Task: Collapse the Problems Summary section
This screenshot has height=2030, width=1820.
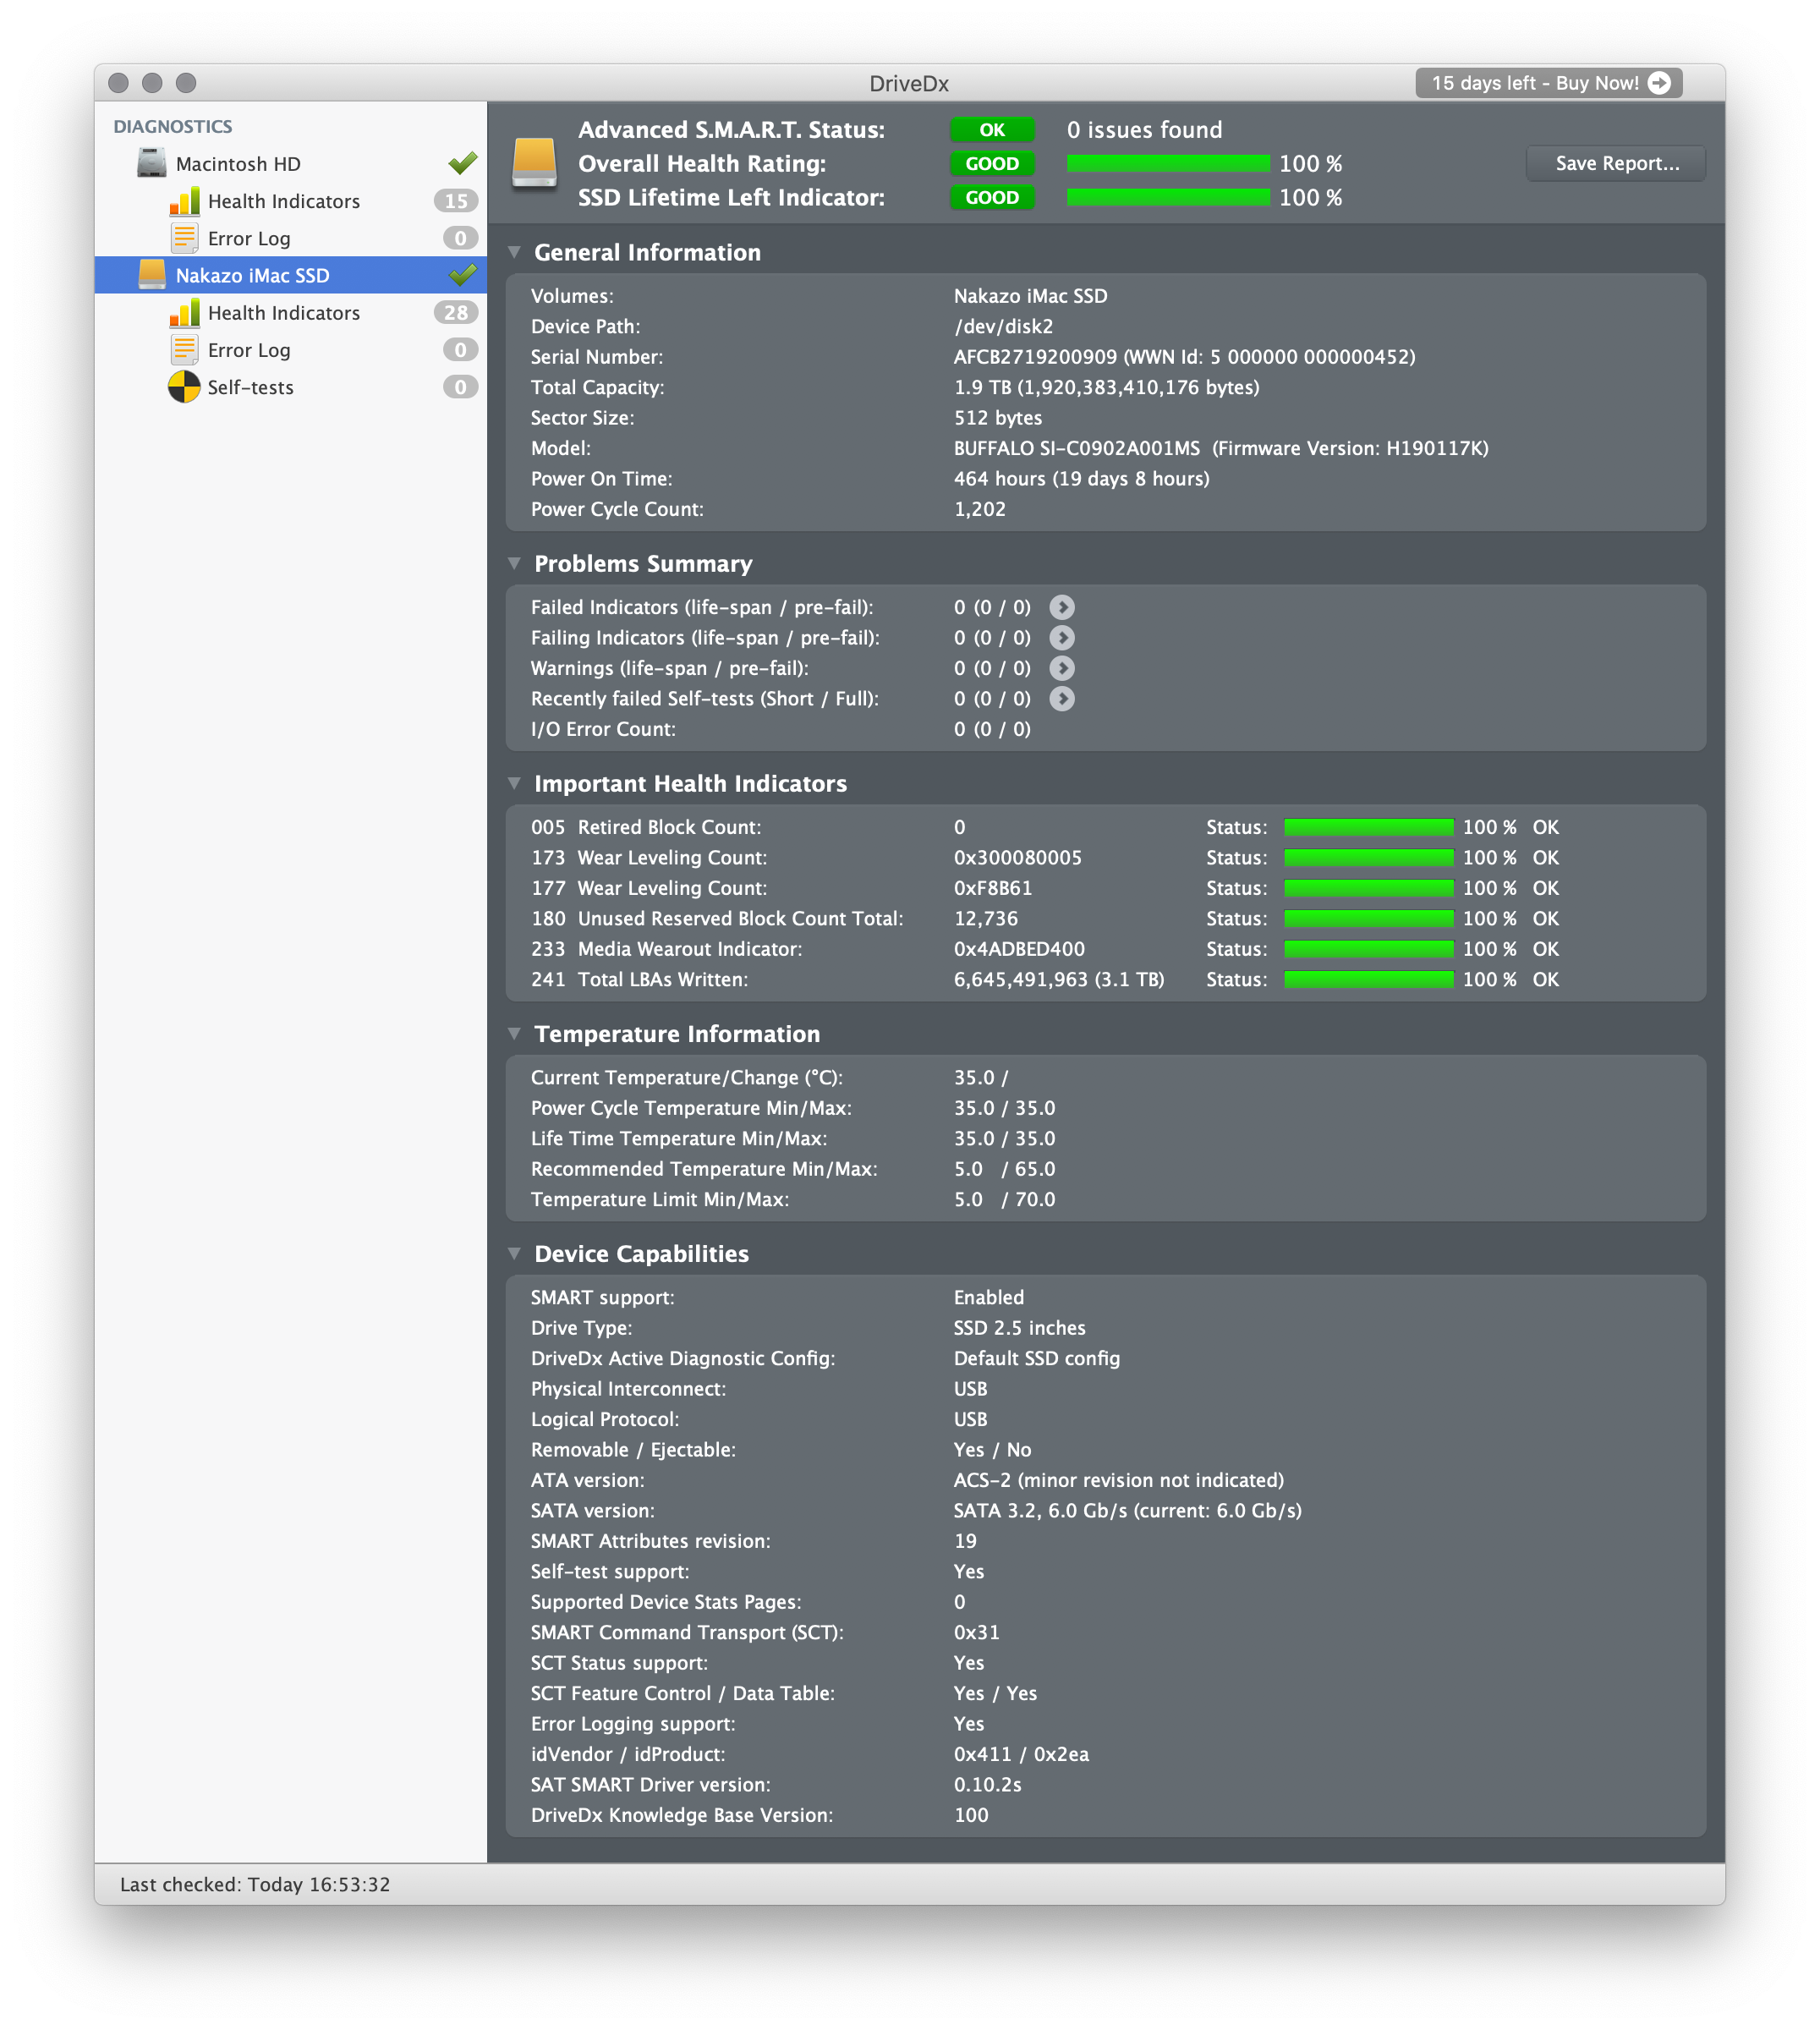Action: 514,563
